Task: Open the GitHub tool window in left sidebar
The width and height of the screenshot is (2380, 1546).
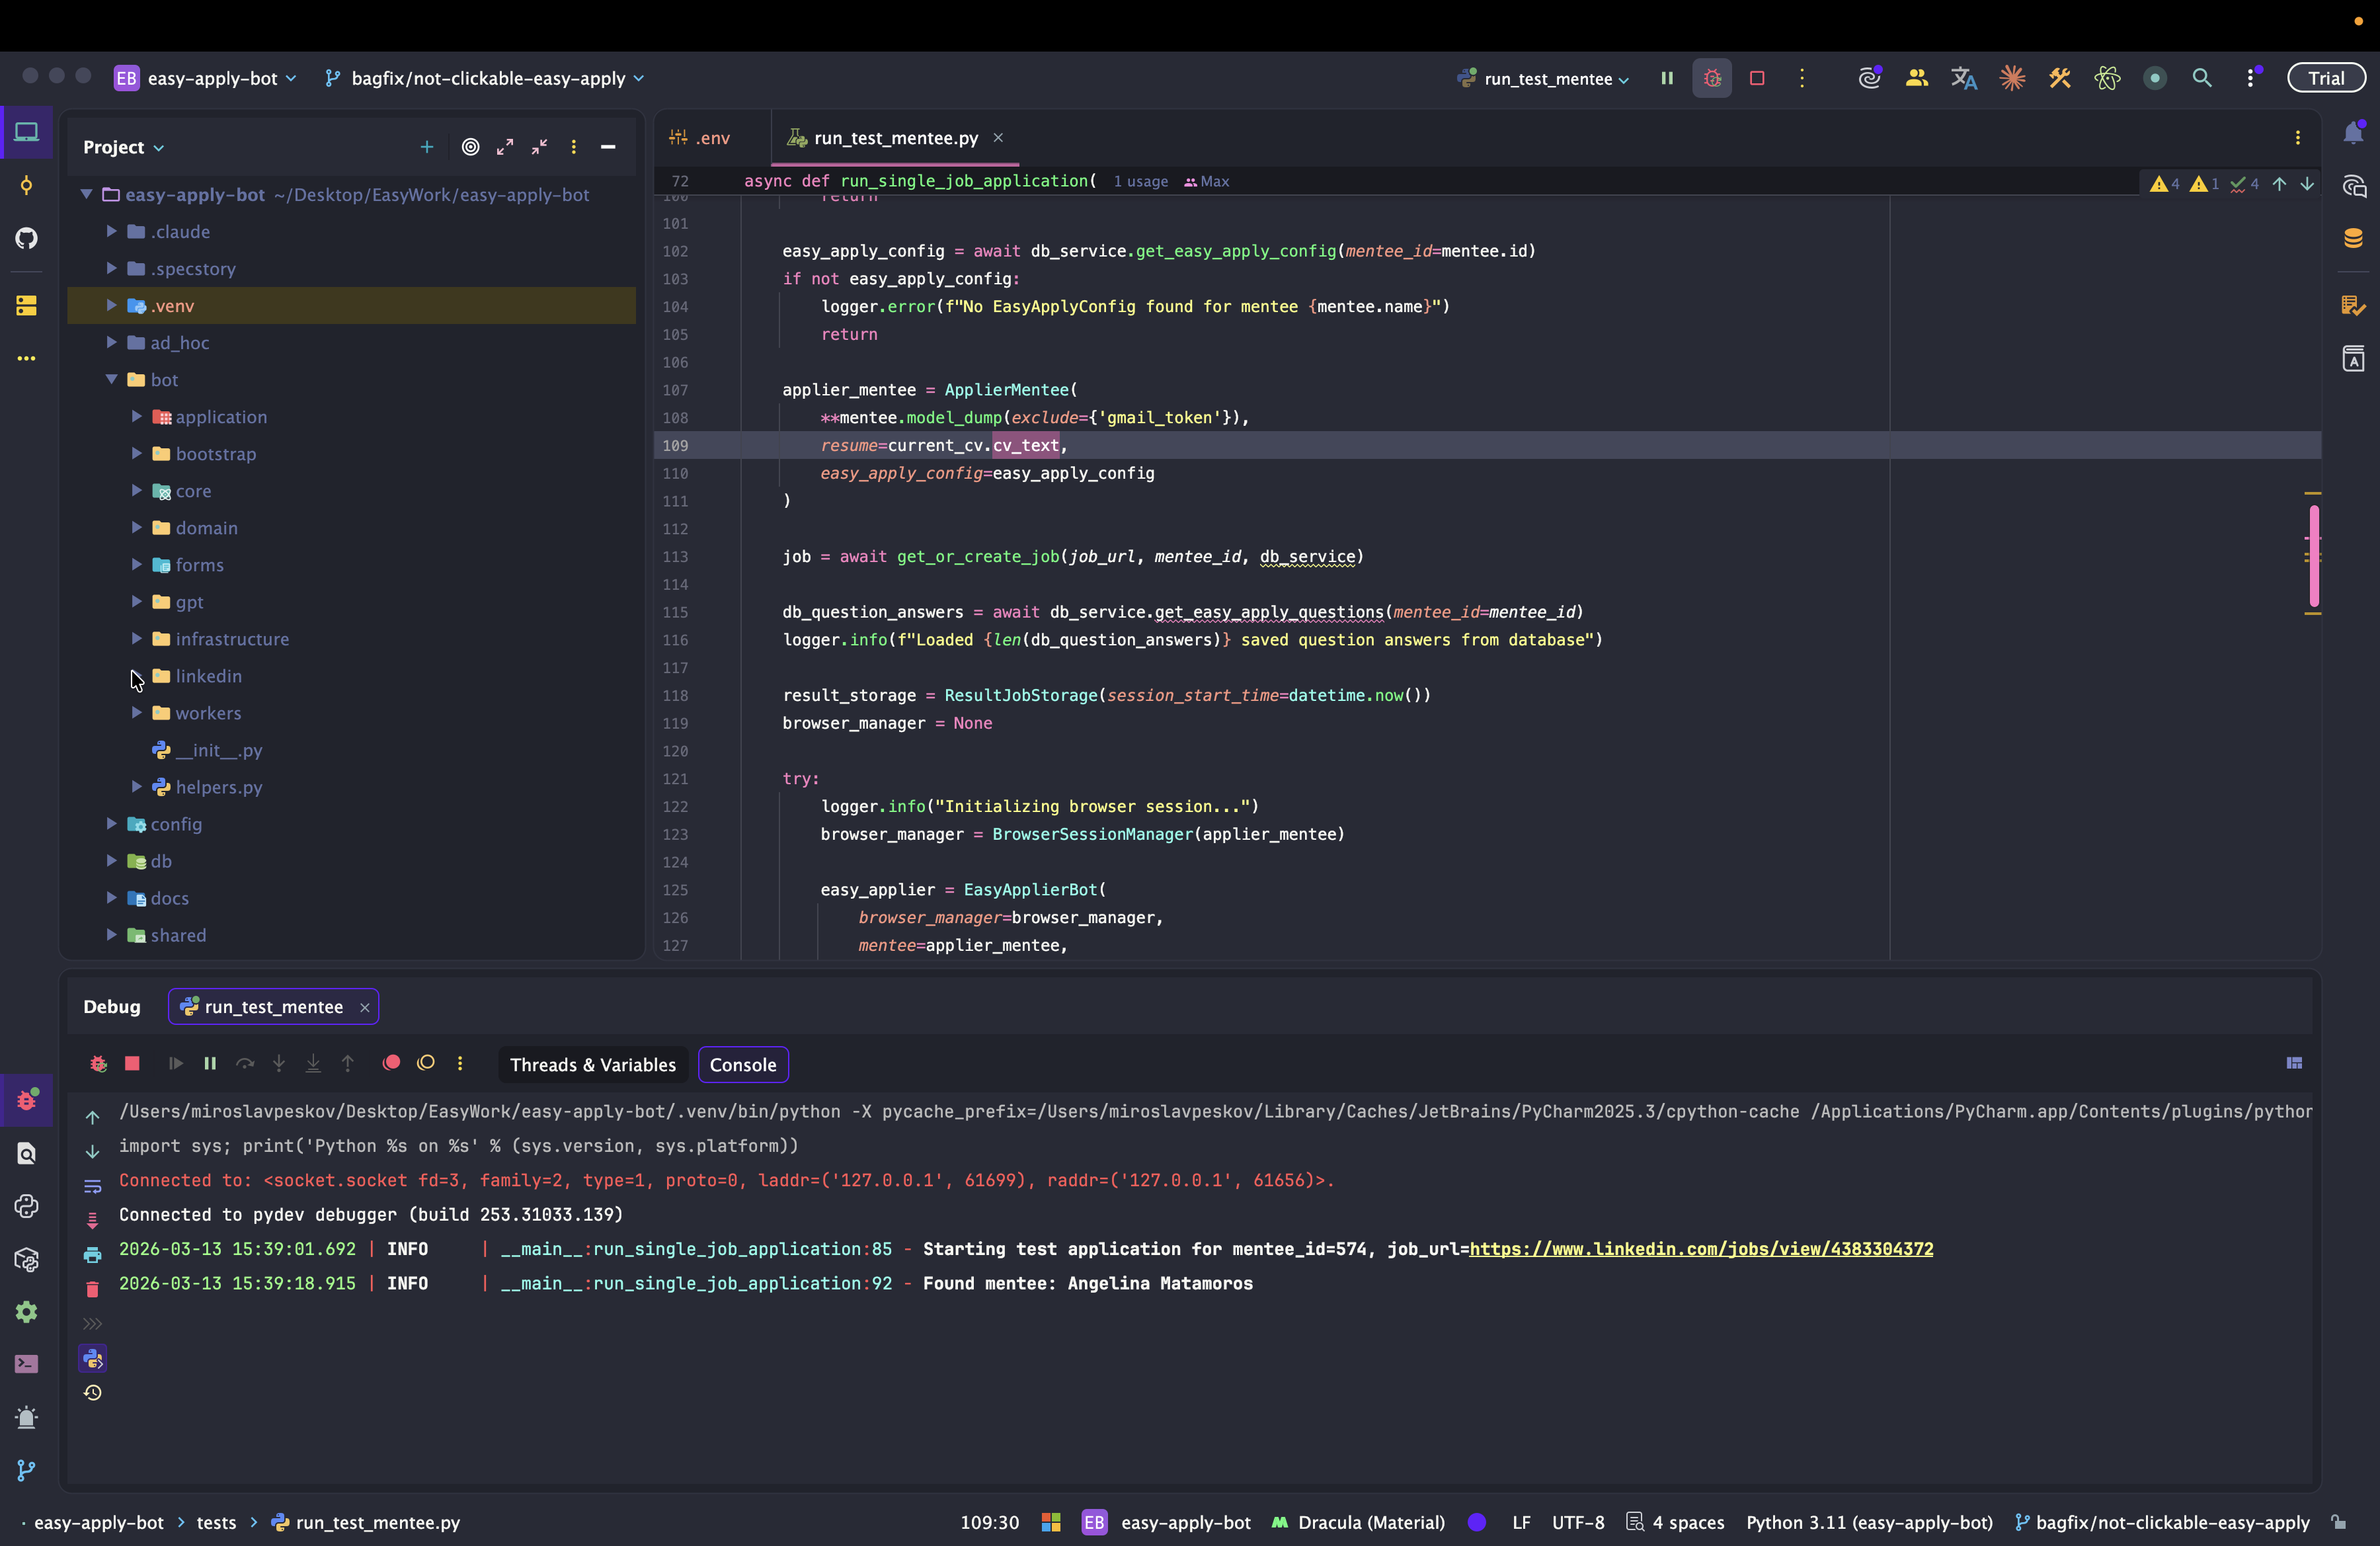Action: pyautogui.click(x=27, y=238)
